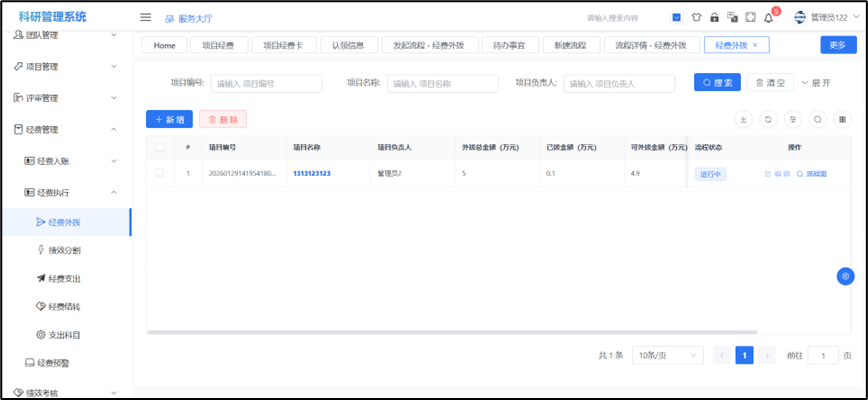868x400 pixels.
Task: Open the 10条/页 page size dropdown
Action: [667, 355]
